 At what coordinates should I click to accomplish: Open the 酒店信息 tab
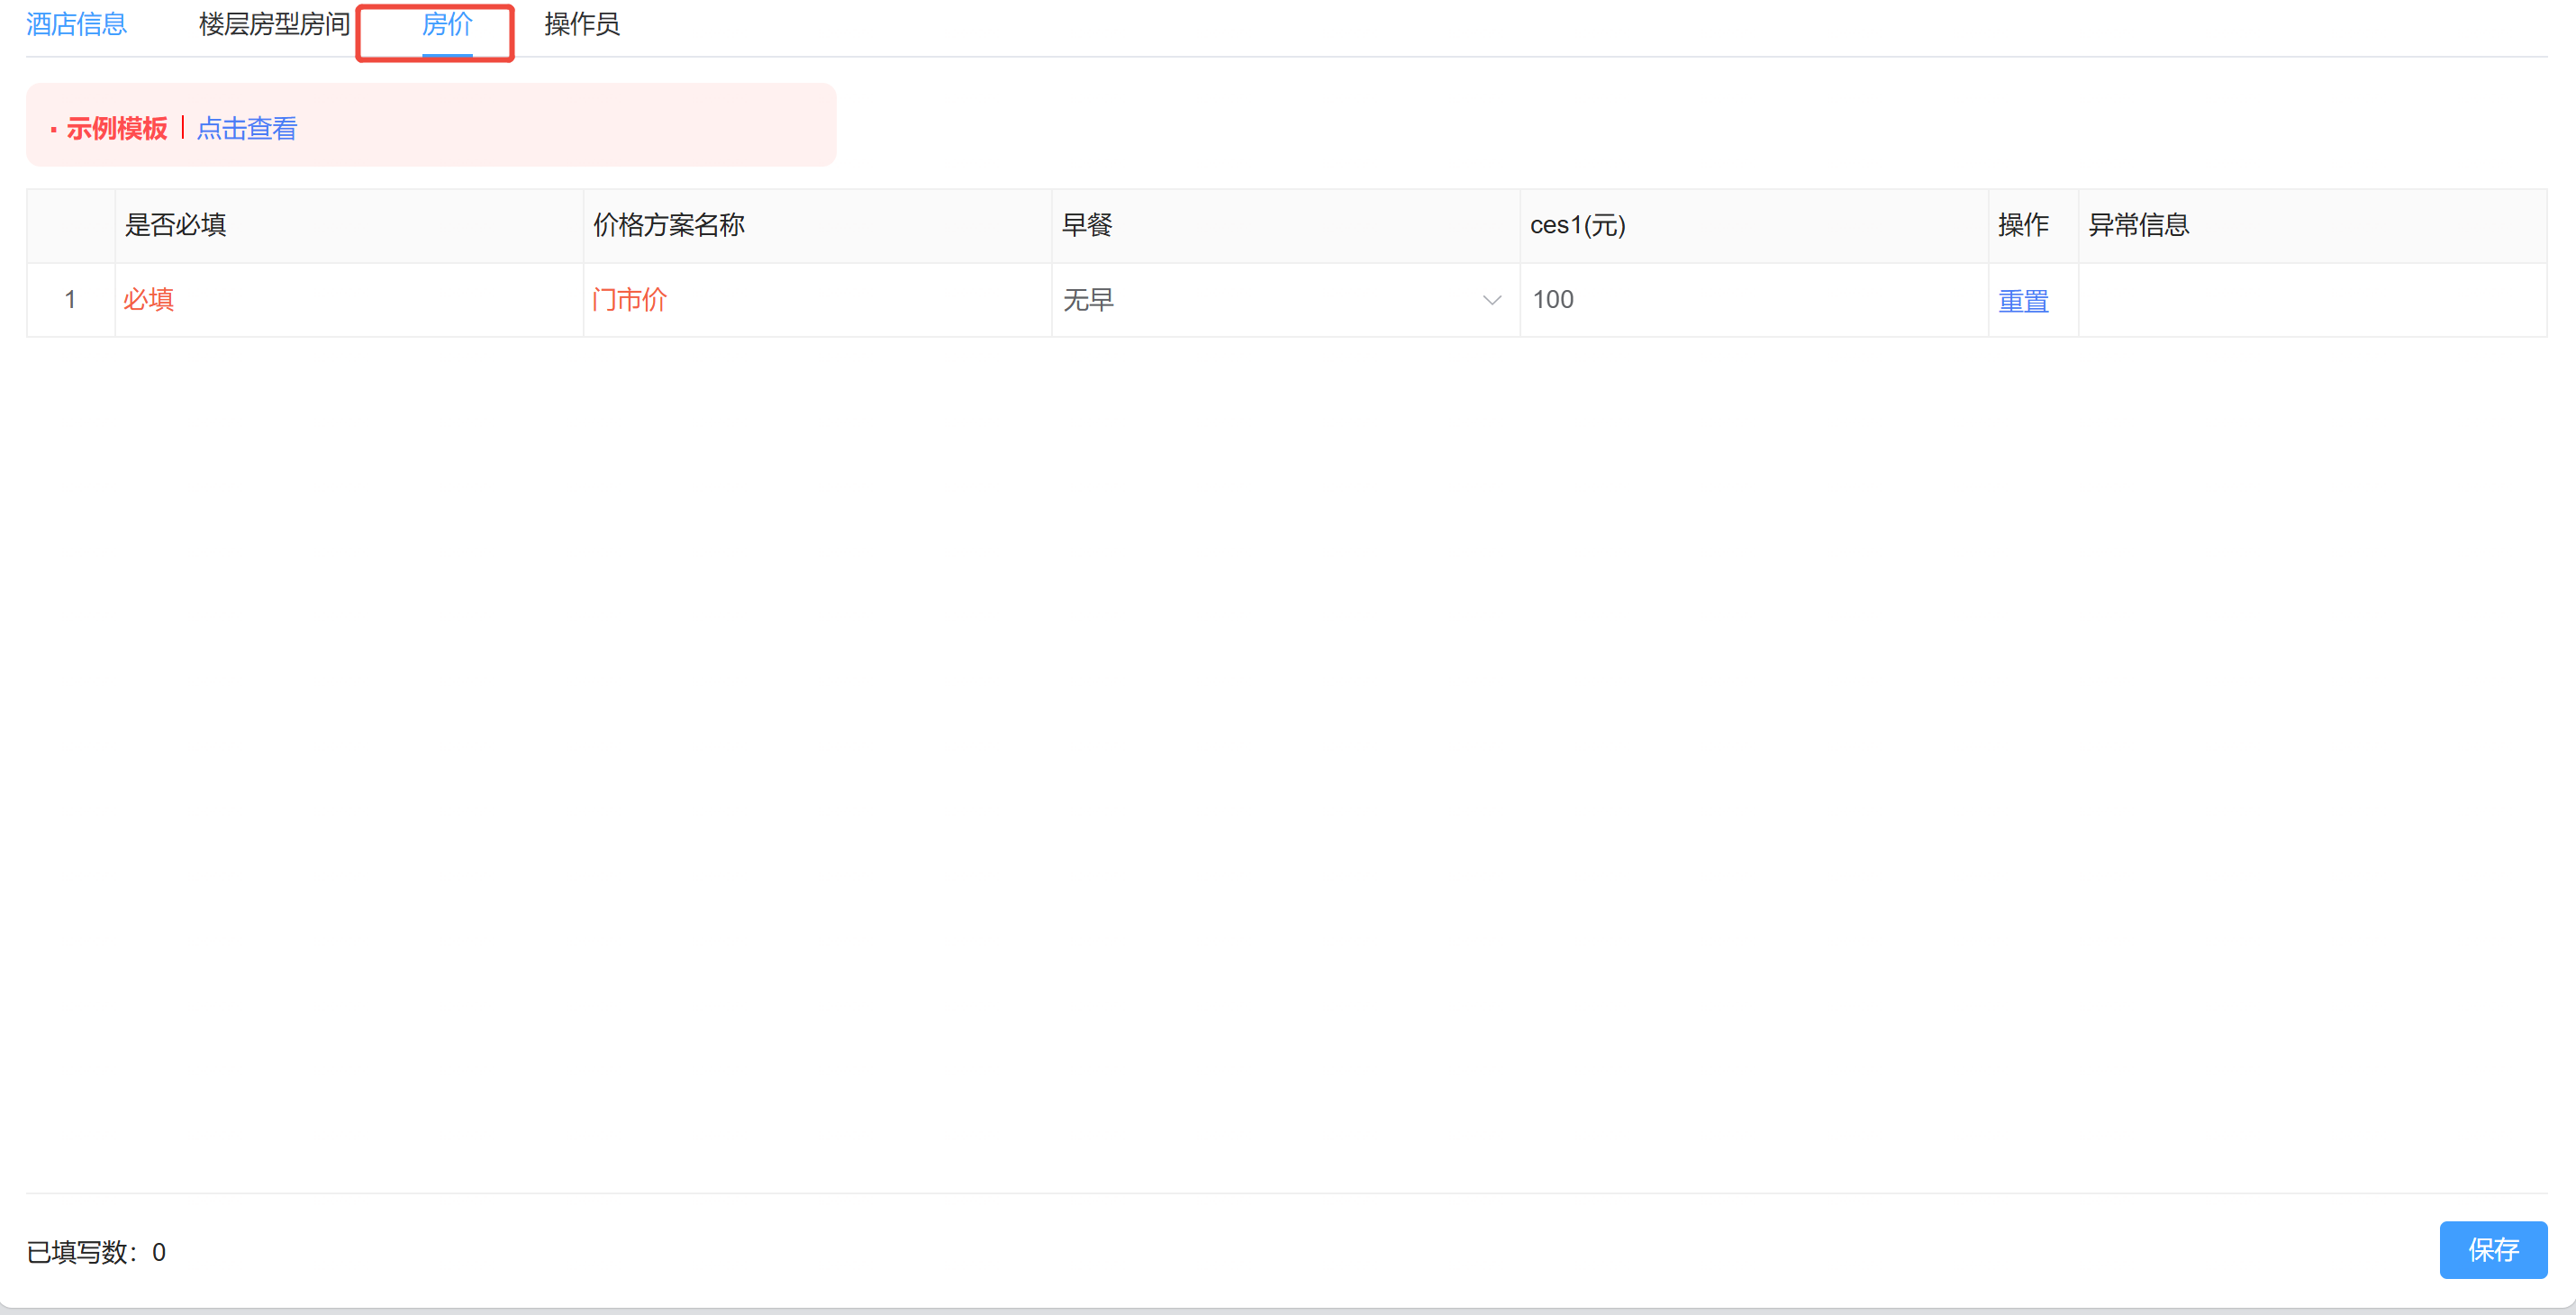[76, 24]
